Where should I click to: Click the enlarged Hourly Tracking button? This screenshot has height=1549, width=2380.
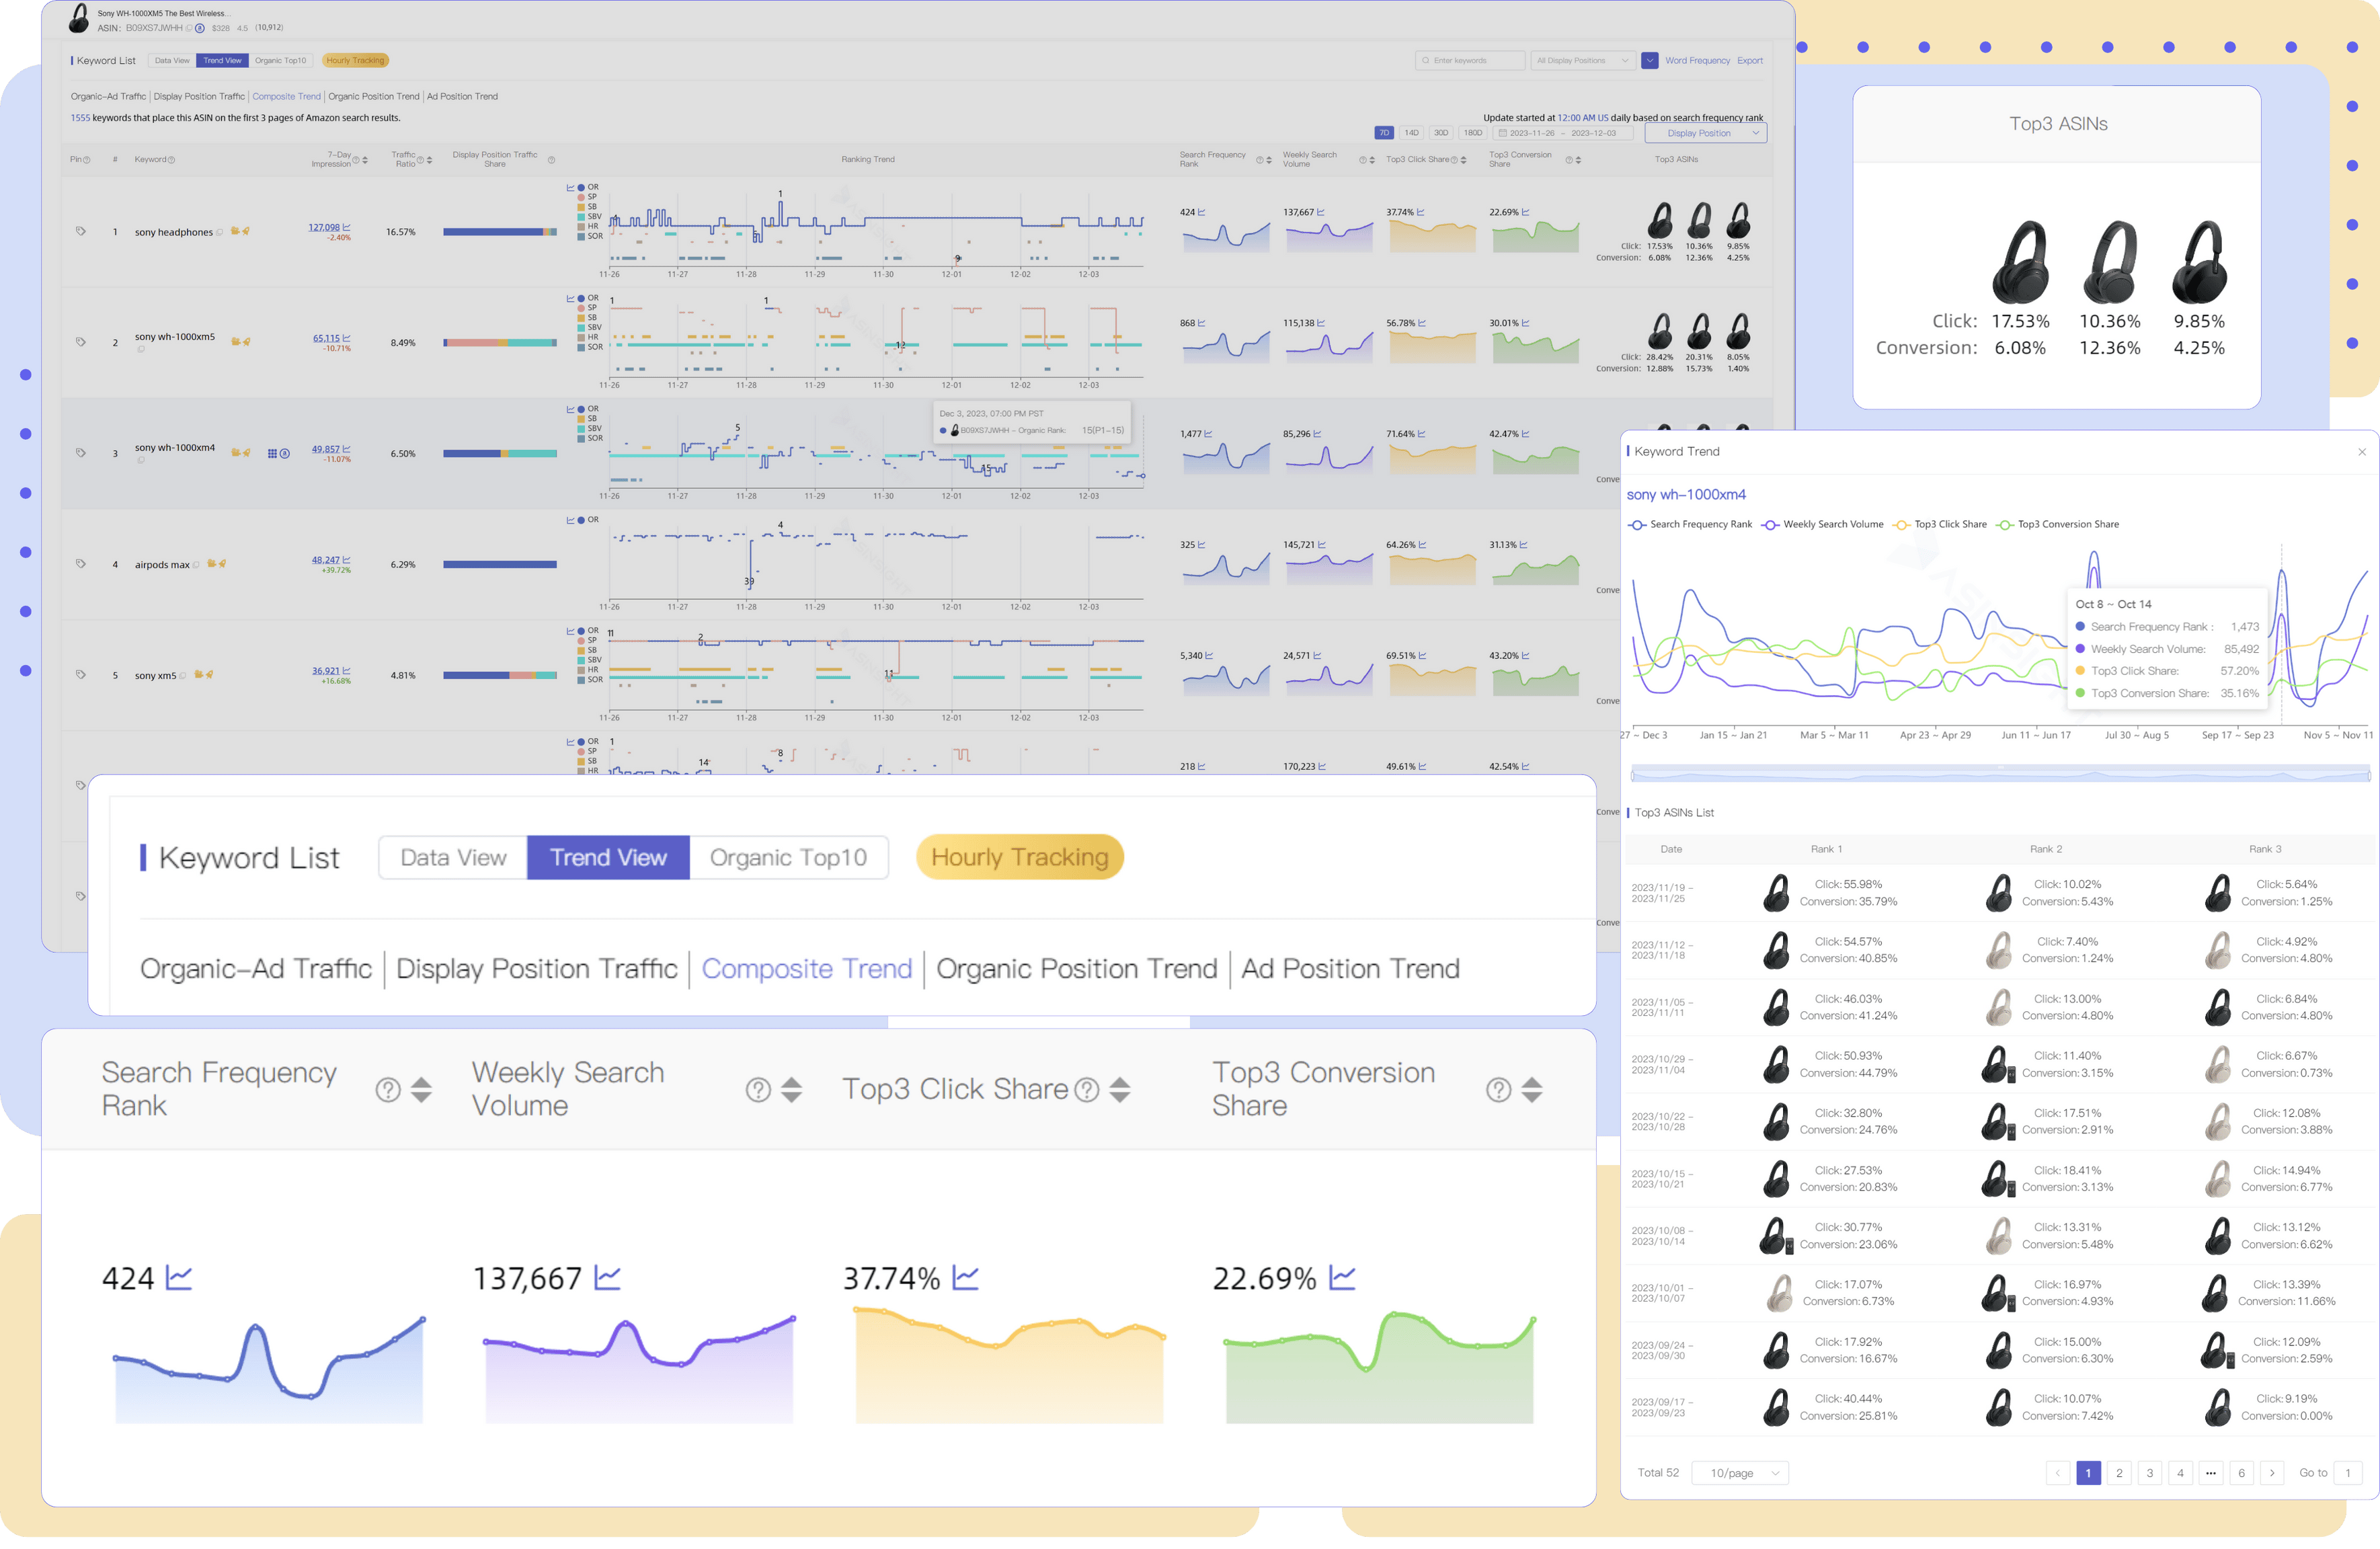(x=1020, y=858)
